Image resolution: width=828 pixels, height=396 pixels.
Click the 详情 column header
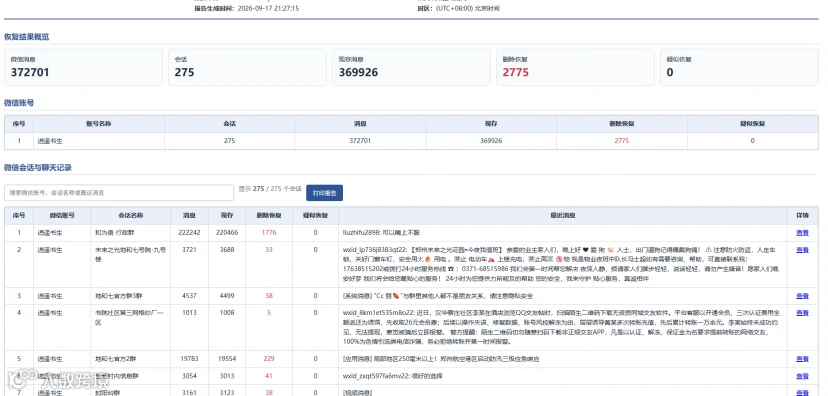[802, 216]
